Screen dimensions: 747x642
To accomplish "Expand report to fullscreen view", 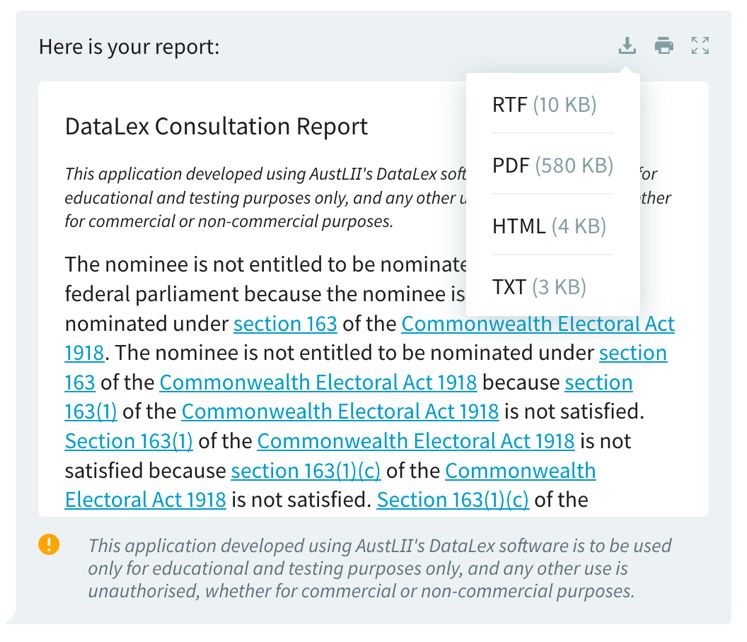I will click(x=700, y=46).
